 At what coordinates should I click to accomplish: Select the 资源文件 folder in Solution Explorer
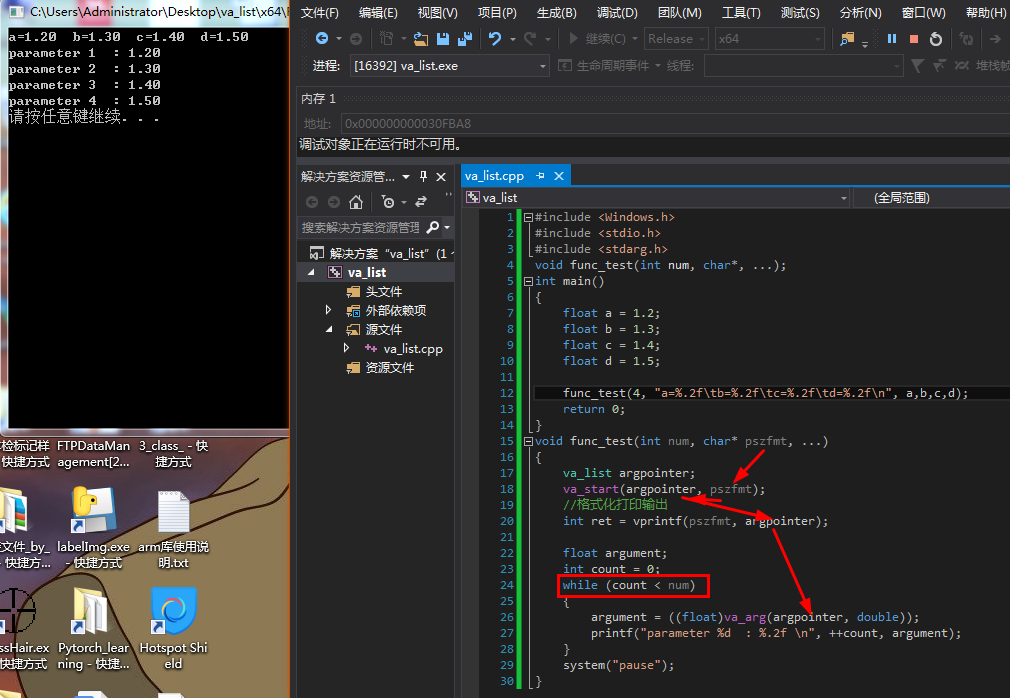coord(380,368)
